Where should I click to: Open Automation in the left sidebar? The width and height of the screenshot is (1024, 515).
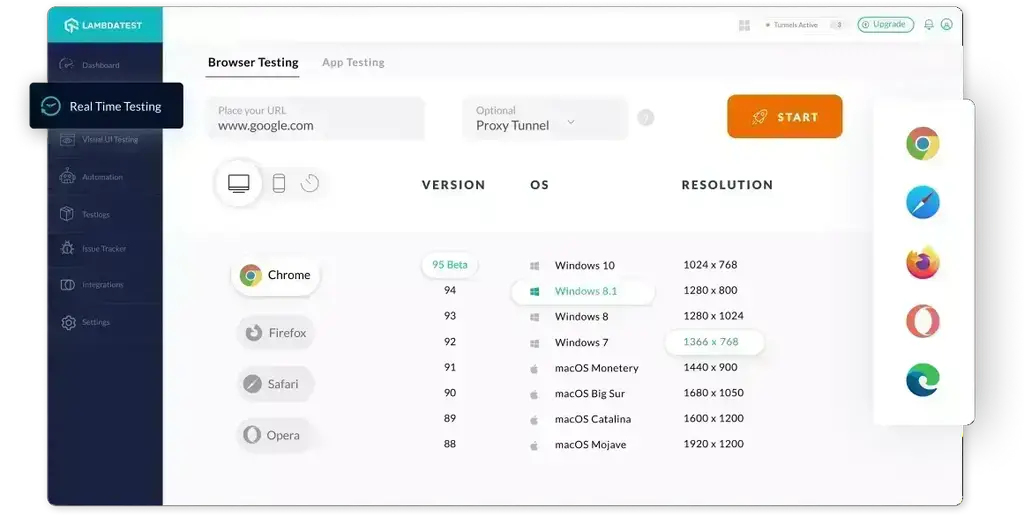tap(101, 177)
